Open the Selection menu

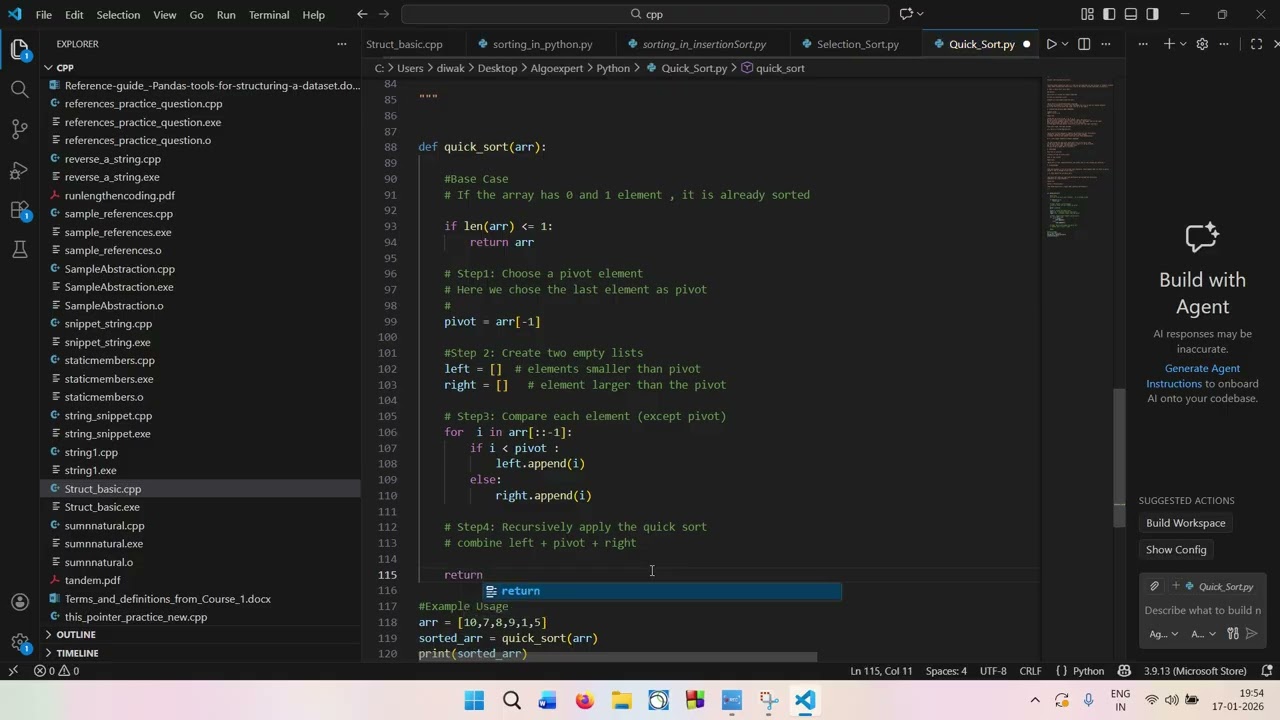click(118, 15)
